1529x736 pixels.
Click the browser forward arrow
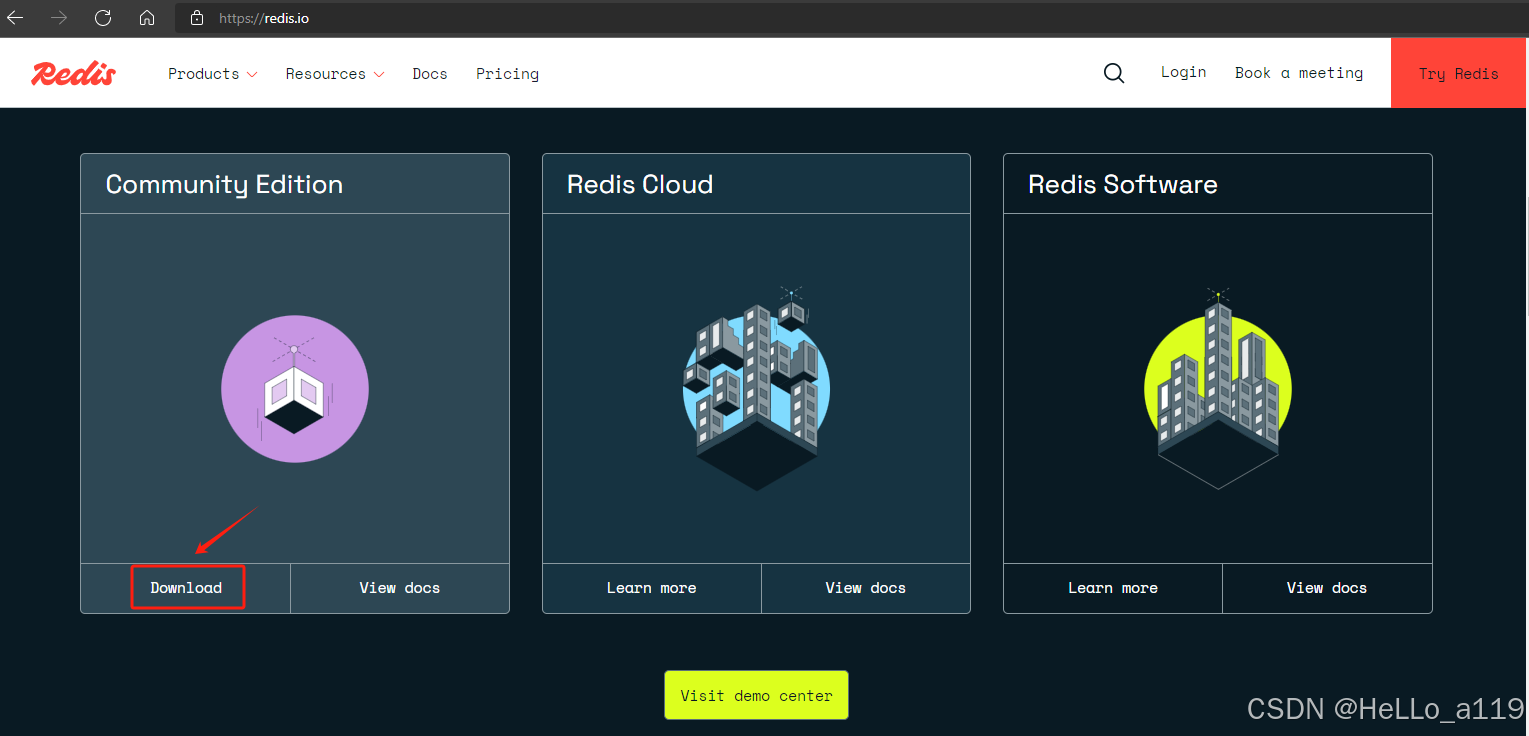59,18
